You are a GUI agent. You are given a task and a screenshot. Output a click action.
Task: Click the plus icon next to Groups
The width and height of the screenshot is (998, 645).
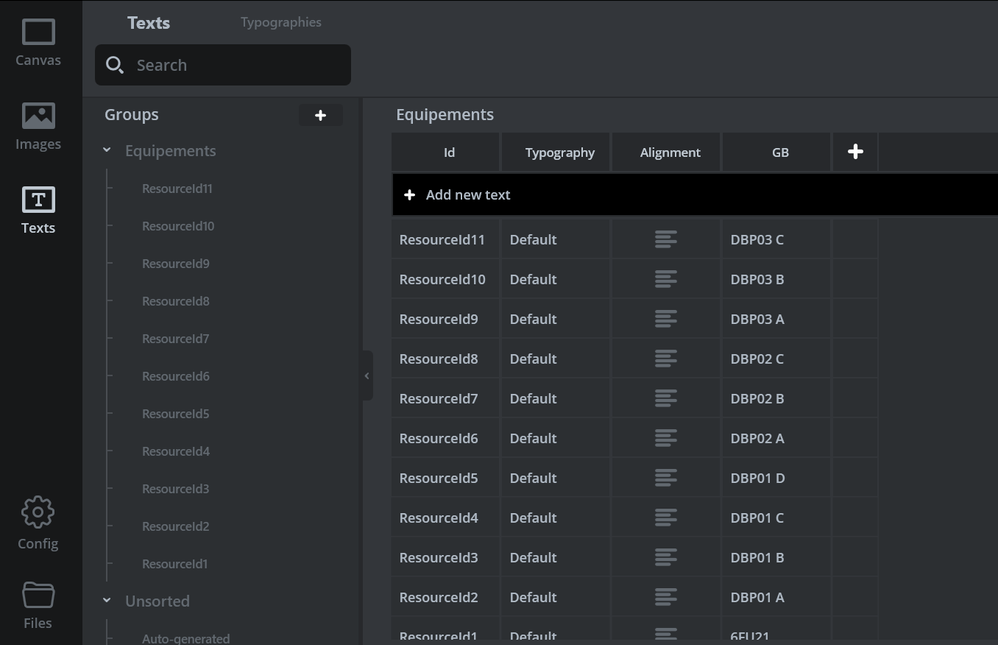pos(320,116)
